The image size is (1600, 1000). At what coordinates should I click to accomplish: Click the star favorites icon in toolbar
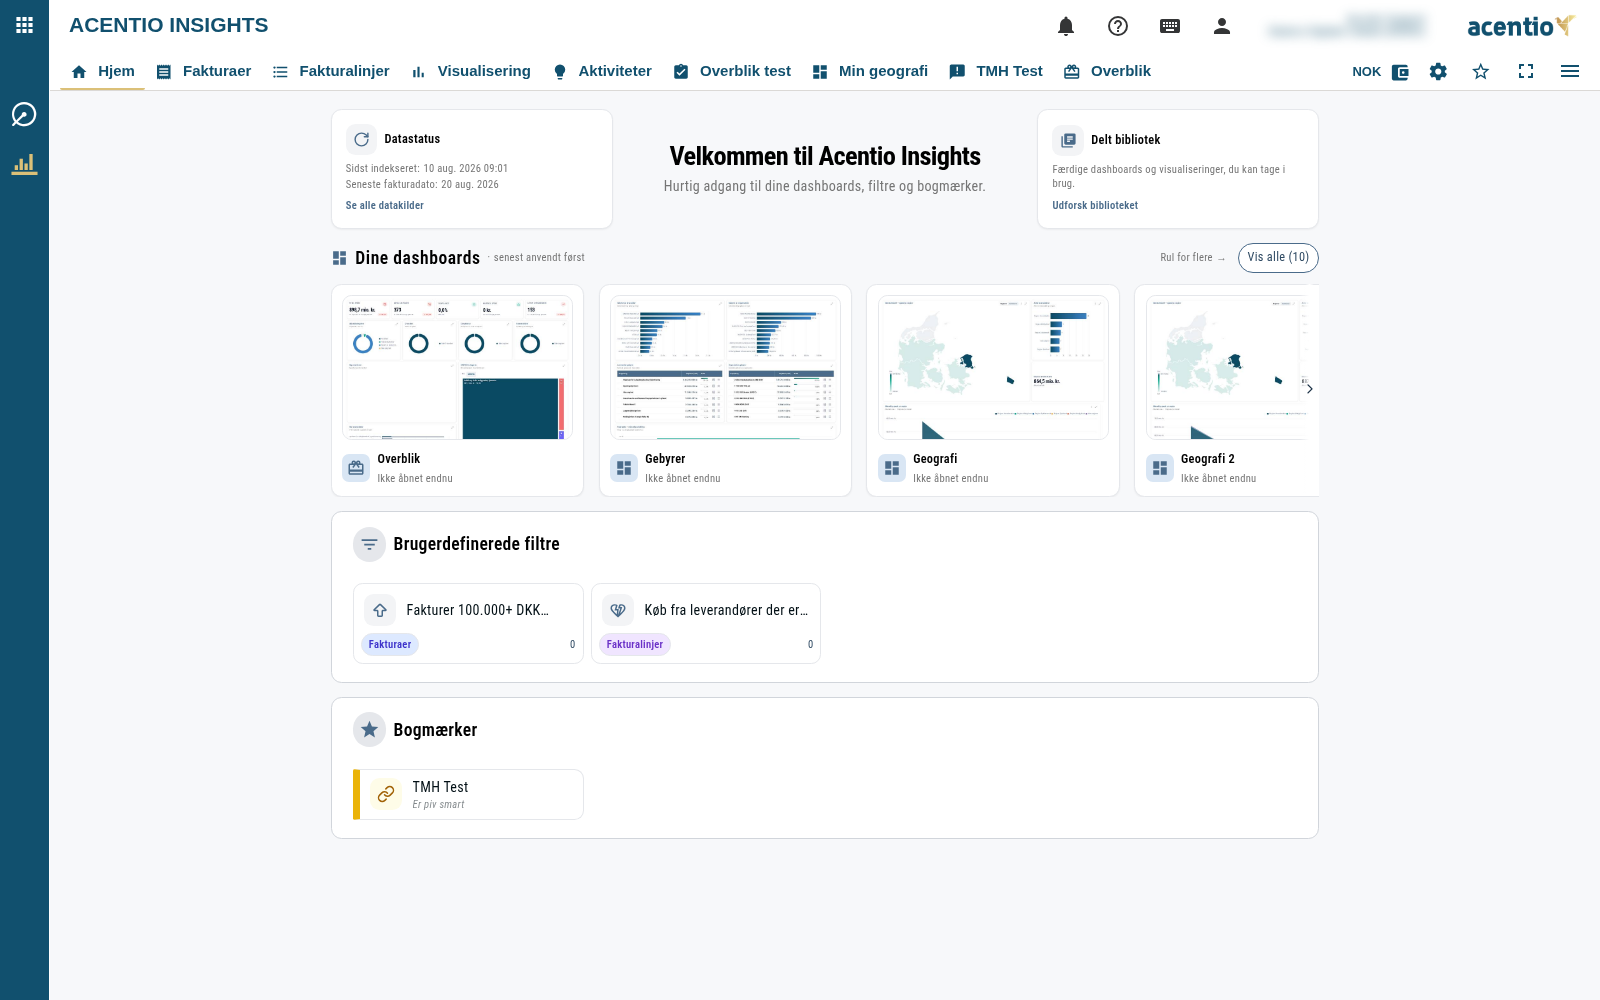[1481, 71]
